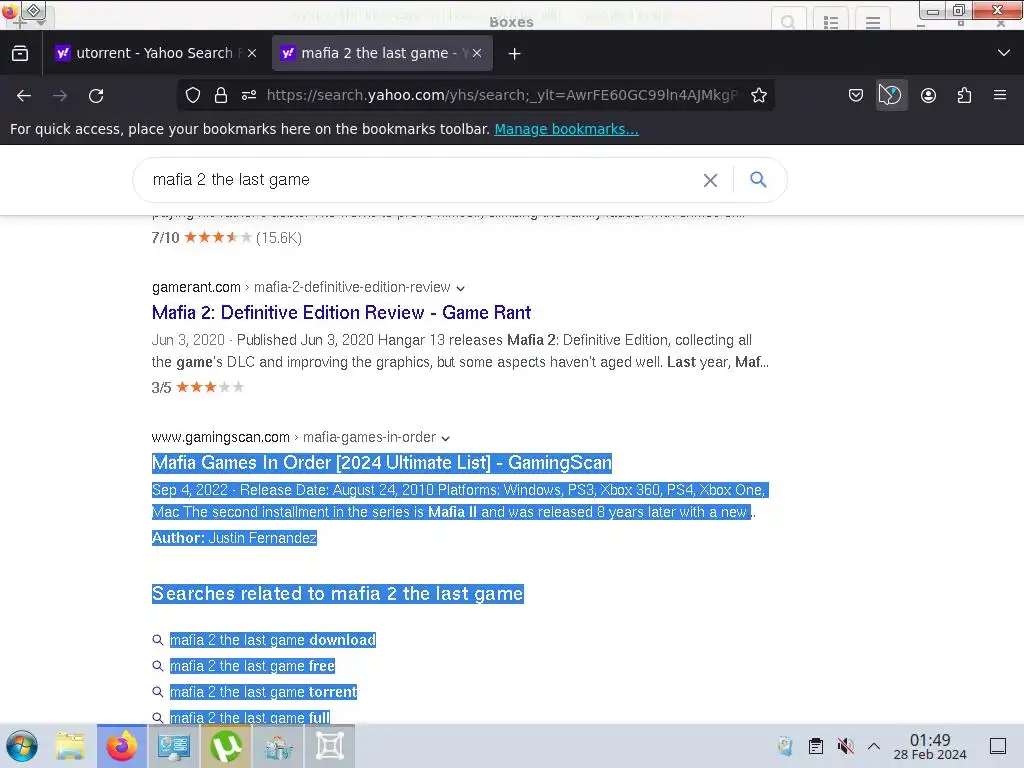Open the Windows Start menu orb
Image resolution: width=1024 pixels, height=768 pixels.
tap(22, 746)
